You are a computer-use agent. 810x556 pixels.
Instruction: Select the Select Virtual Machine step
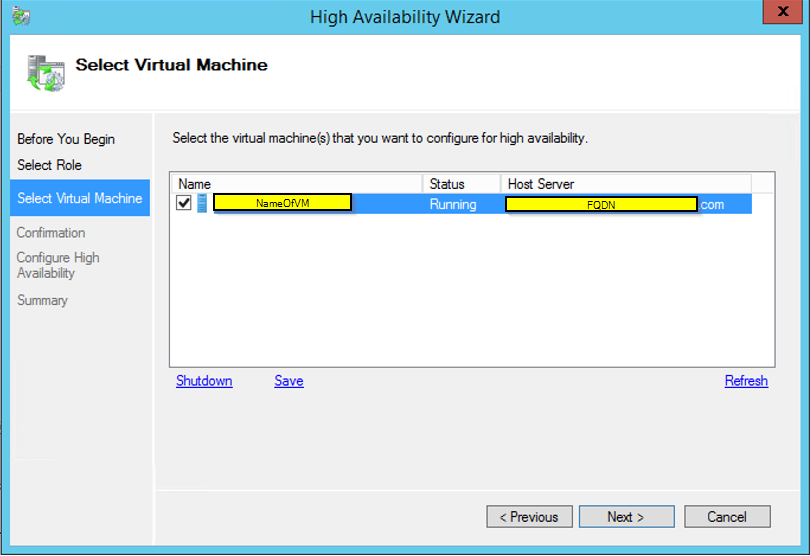[80, 198]
